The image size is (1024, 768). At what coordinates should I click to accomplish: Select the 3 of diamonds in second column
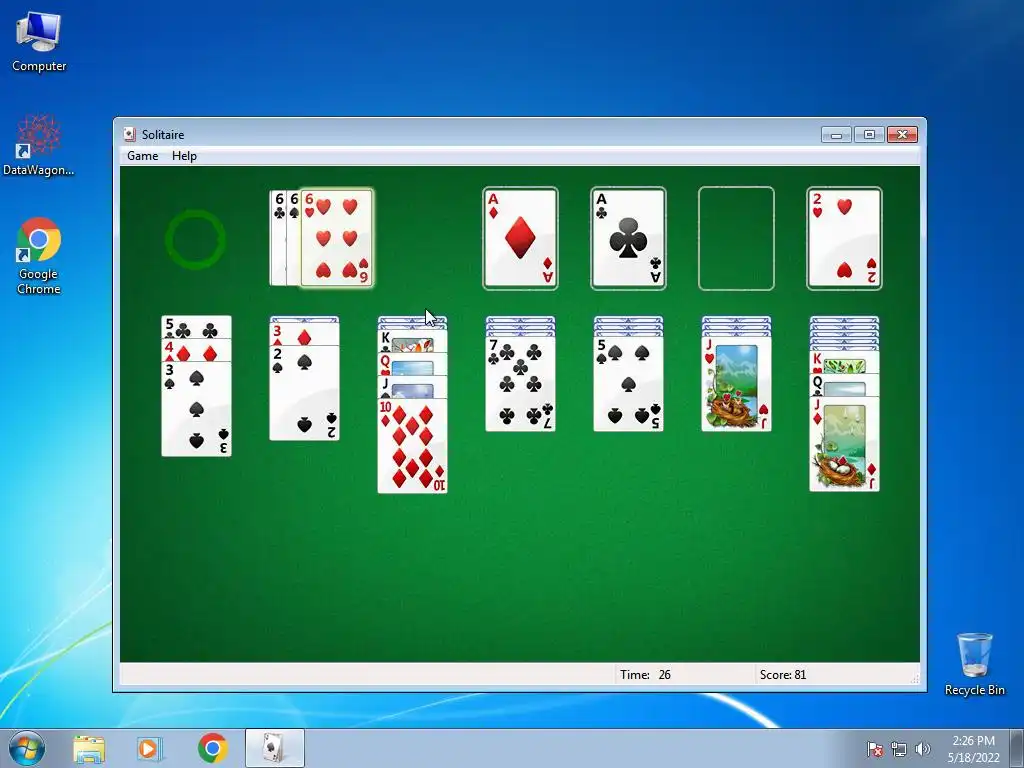304,334
